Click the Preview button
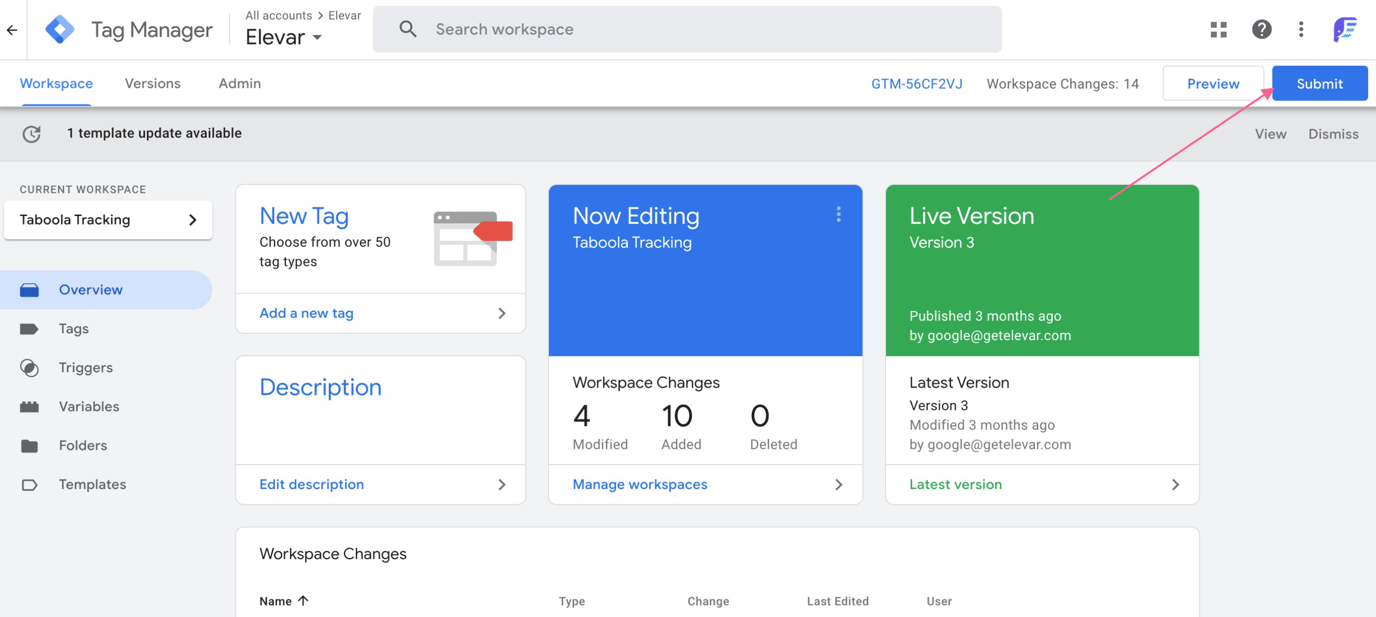1376x617 pixels. coord(1213,84)
